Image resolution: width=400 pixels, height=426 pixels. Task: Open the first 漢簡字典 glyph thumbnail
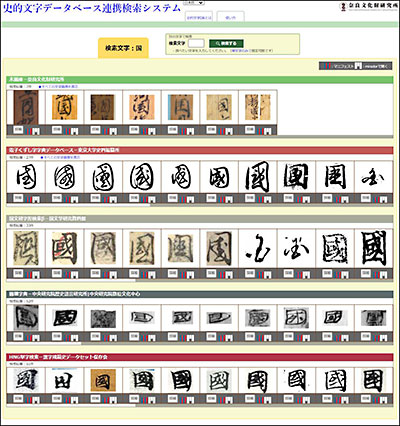[x=26, y=318]
